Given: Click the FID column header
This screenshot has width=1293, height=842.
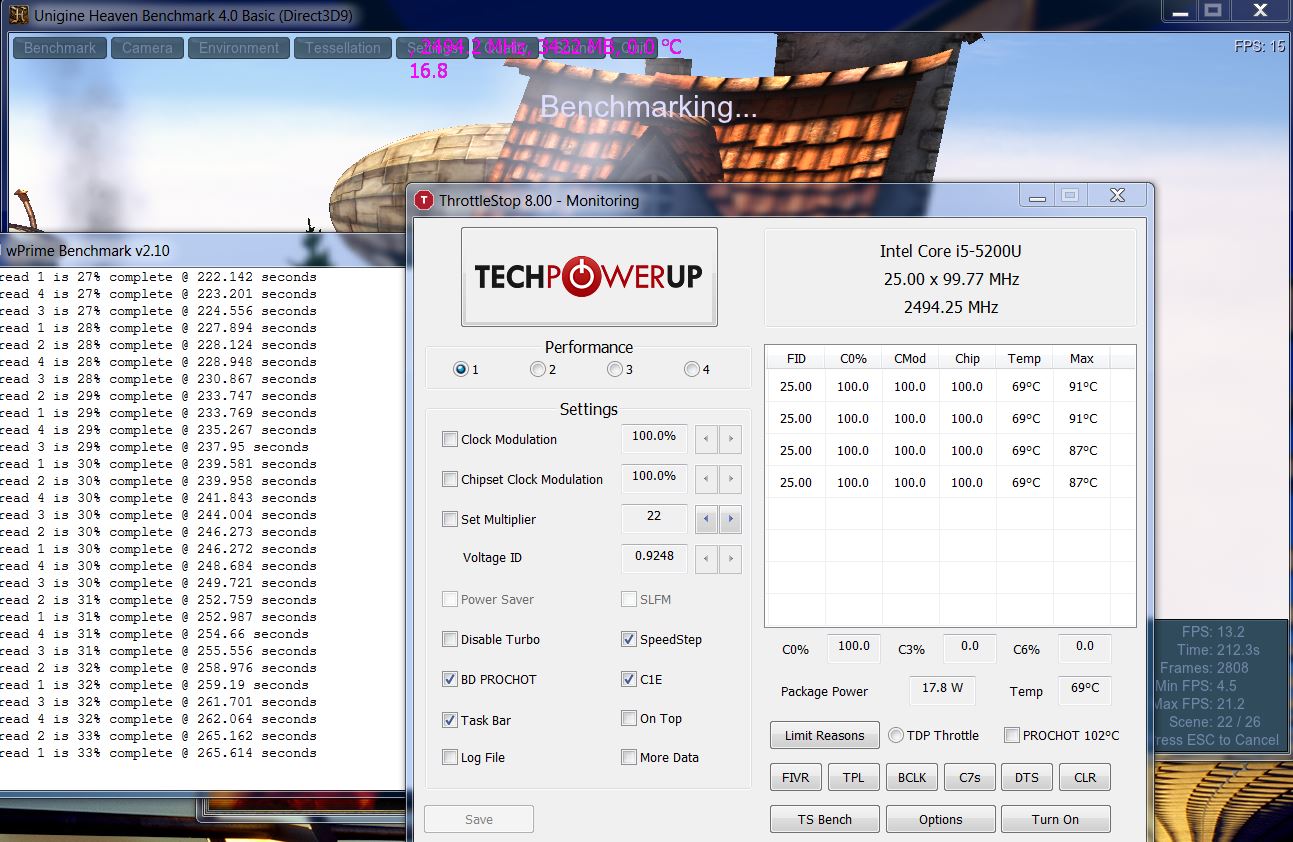Looking at the screenshot, I should coord(796,358).
